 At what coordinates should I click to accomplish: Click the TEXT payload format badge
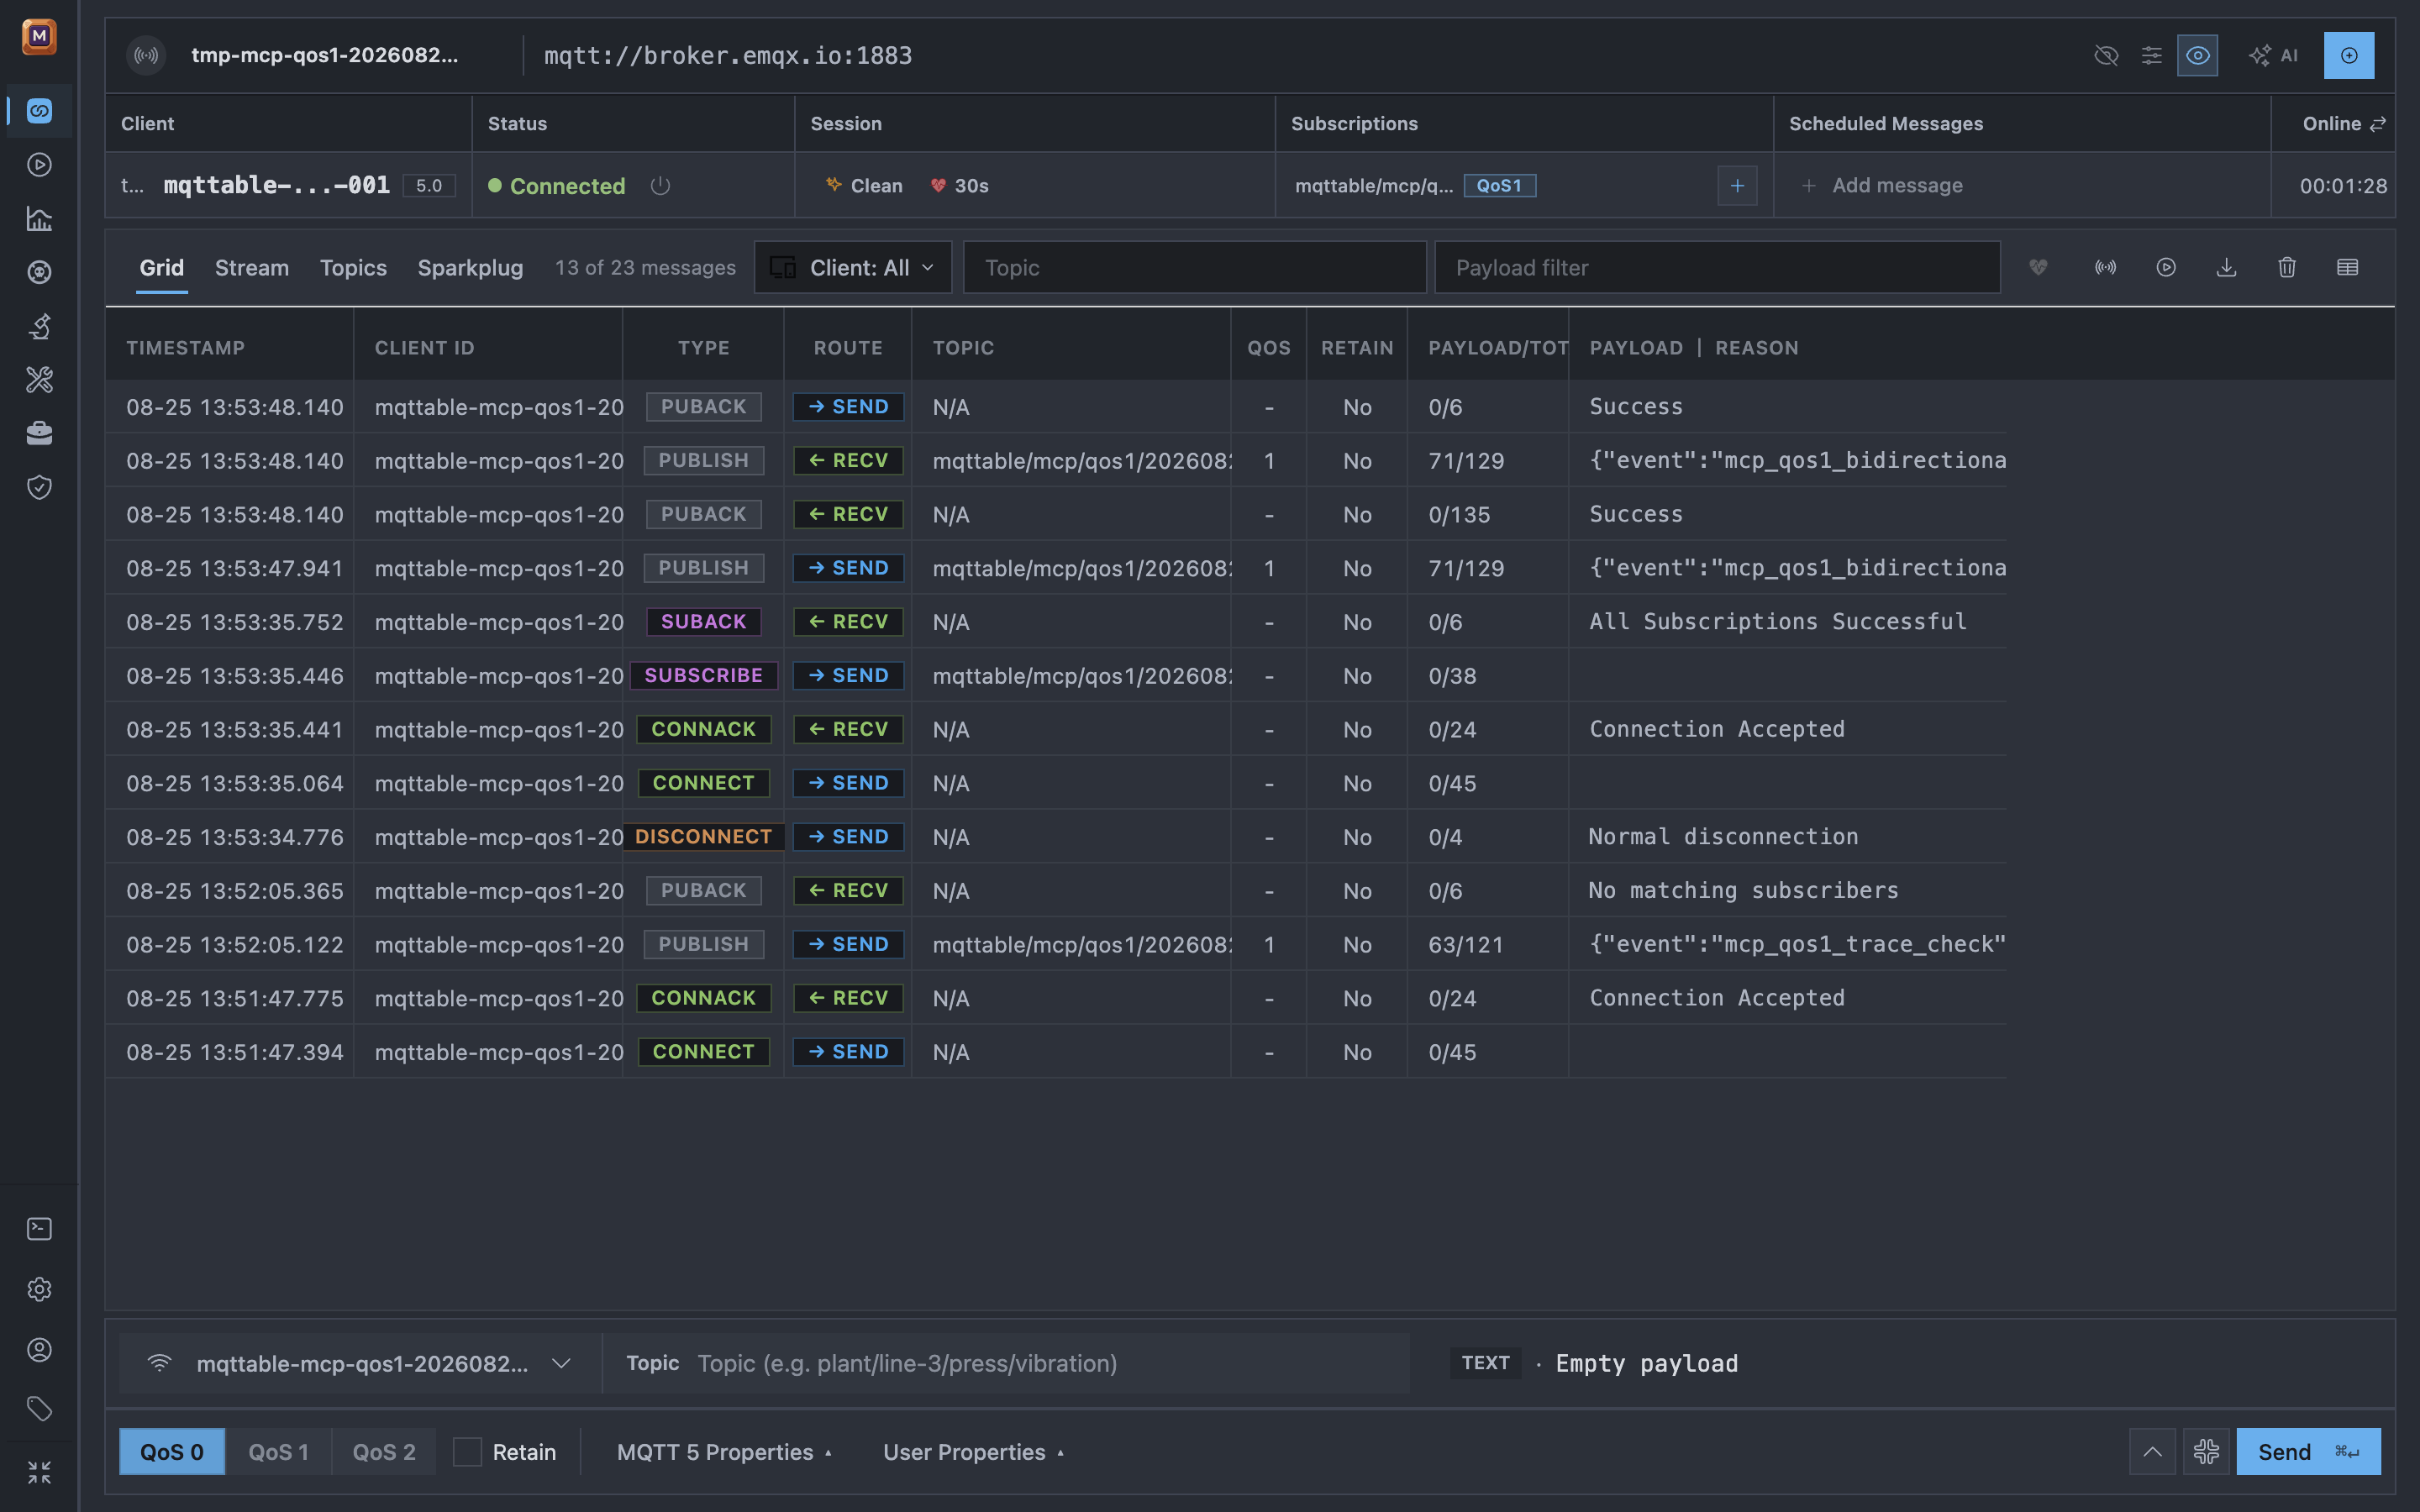(1485, 1364)
